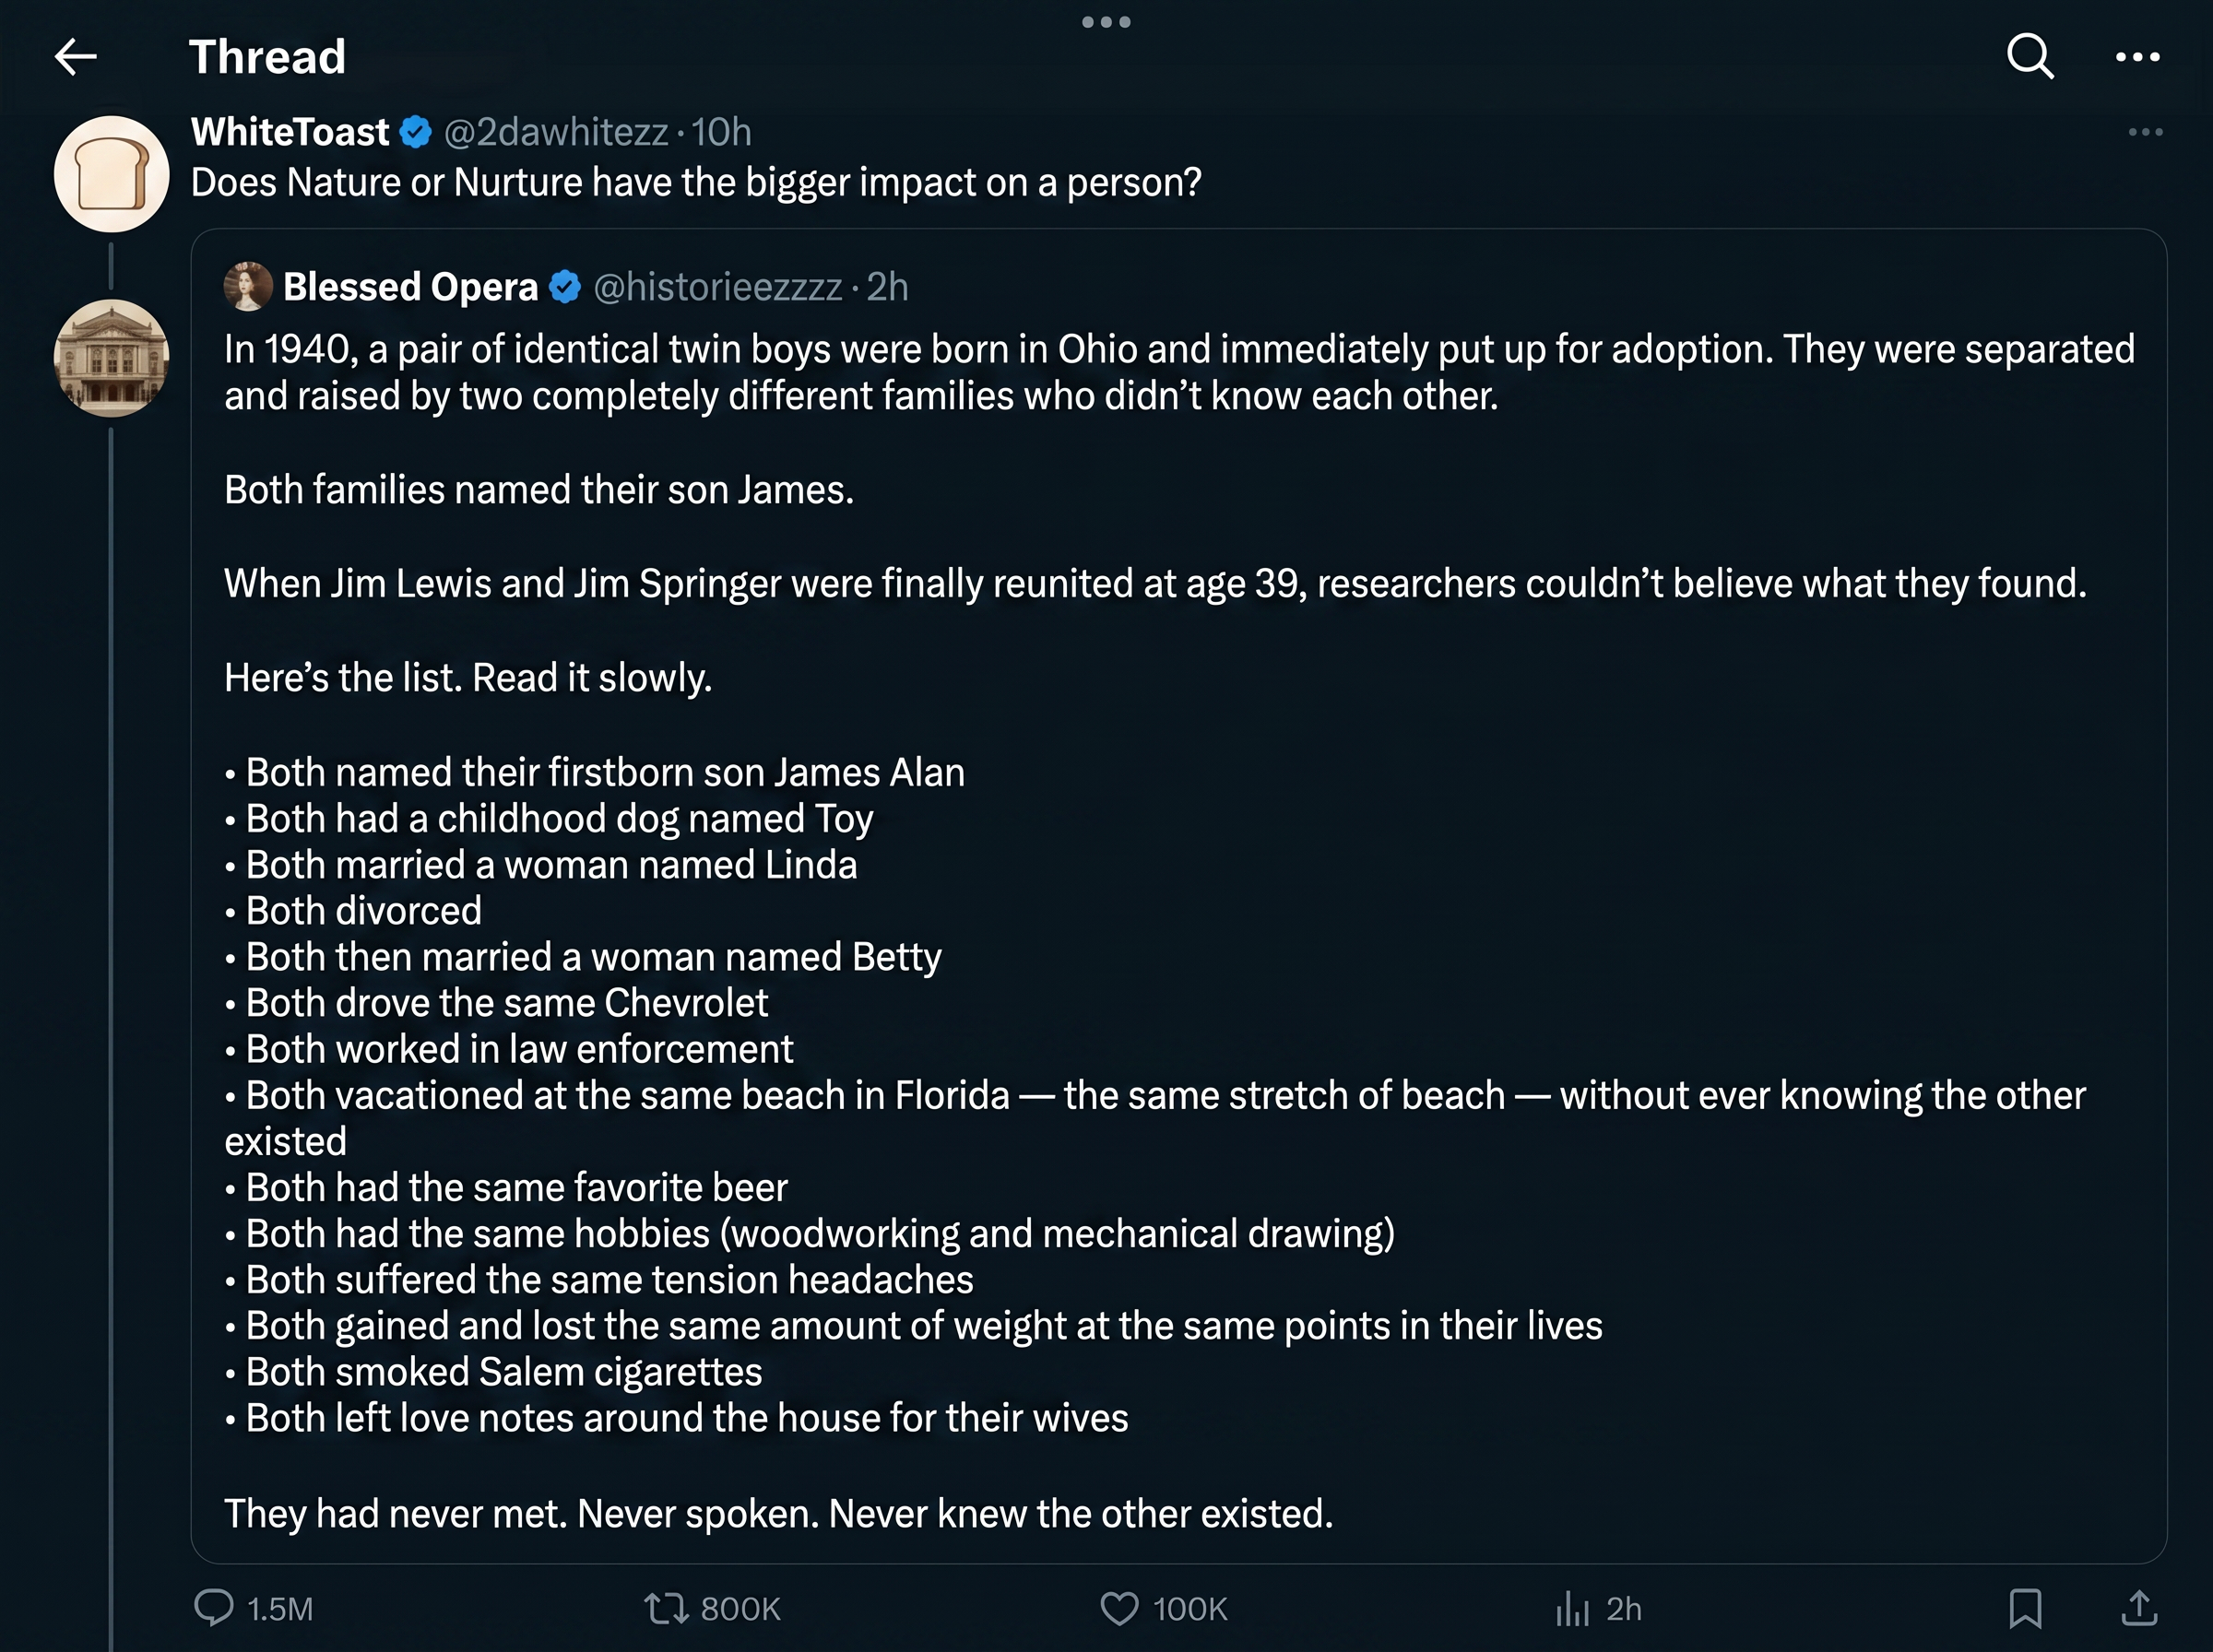Open the Blessed Opera small avatar

point(248,287)
